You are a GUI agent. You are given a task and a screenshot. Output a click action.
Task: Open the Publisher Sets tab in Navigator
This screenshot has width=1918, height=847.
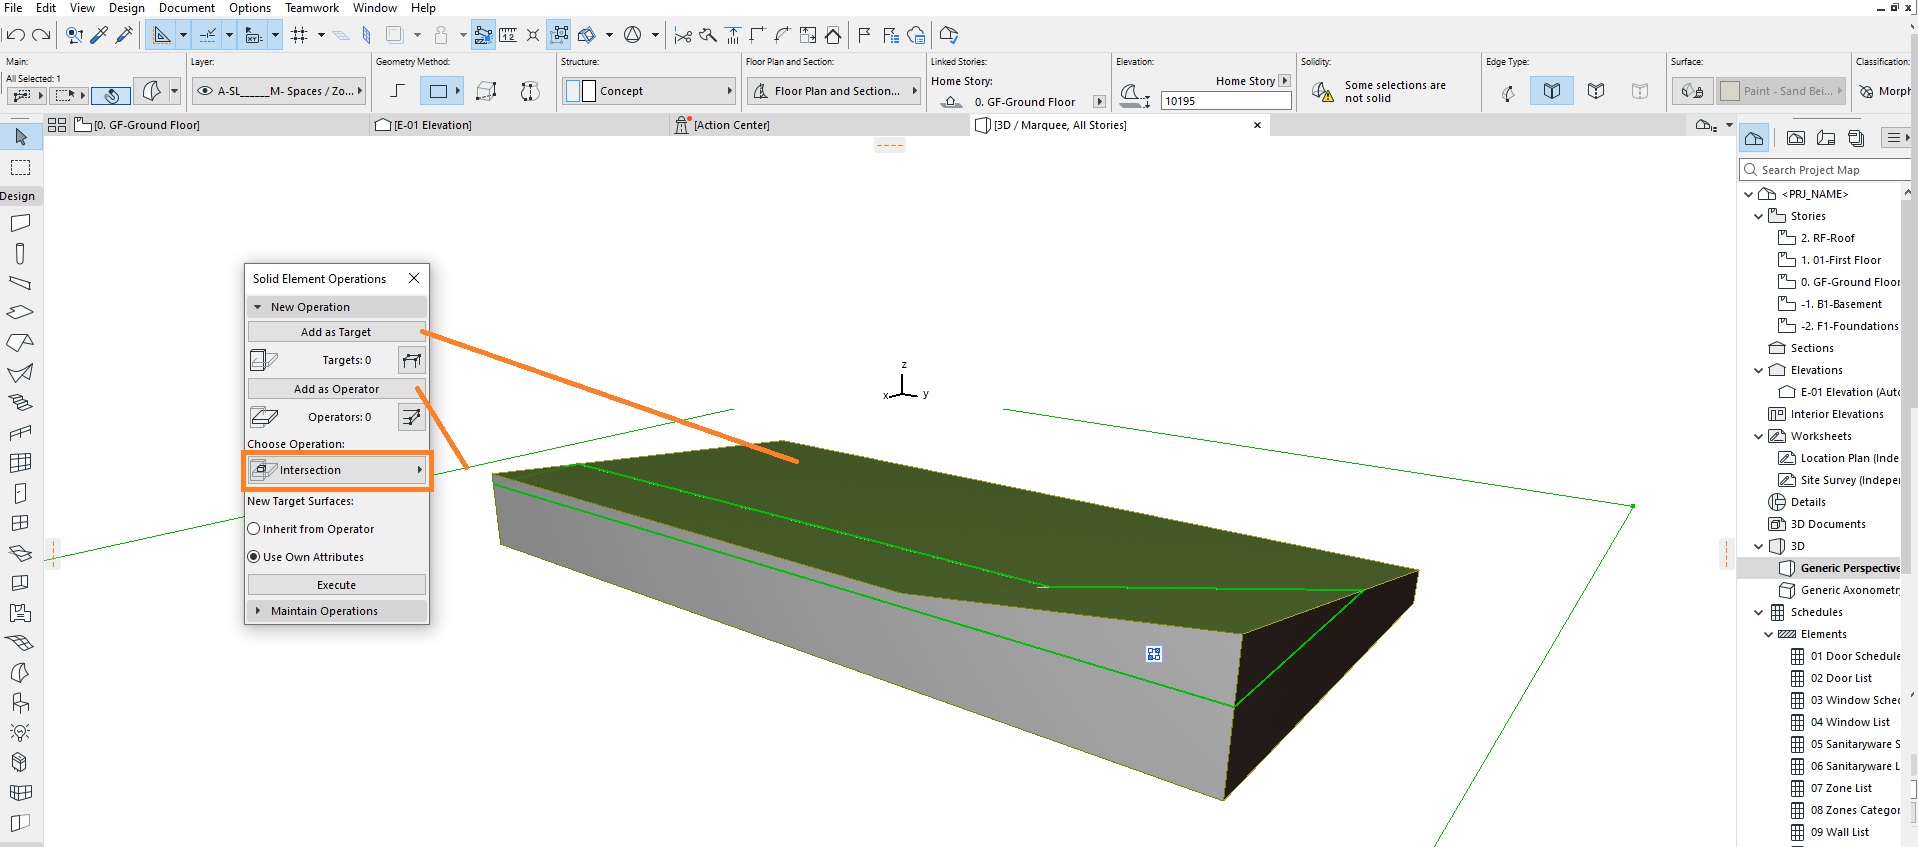(1856, 138)
